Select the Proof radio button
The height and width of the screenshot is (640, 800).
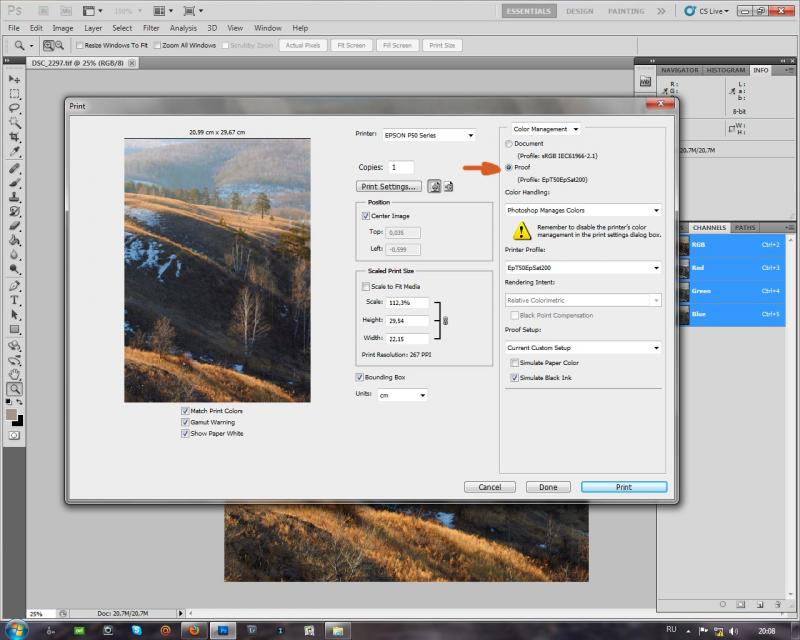[509, 167]
